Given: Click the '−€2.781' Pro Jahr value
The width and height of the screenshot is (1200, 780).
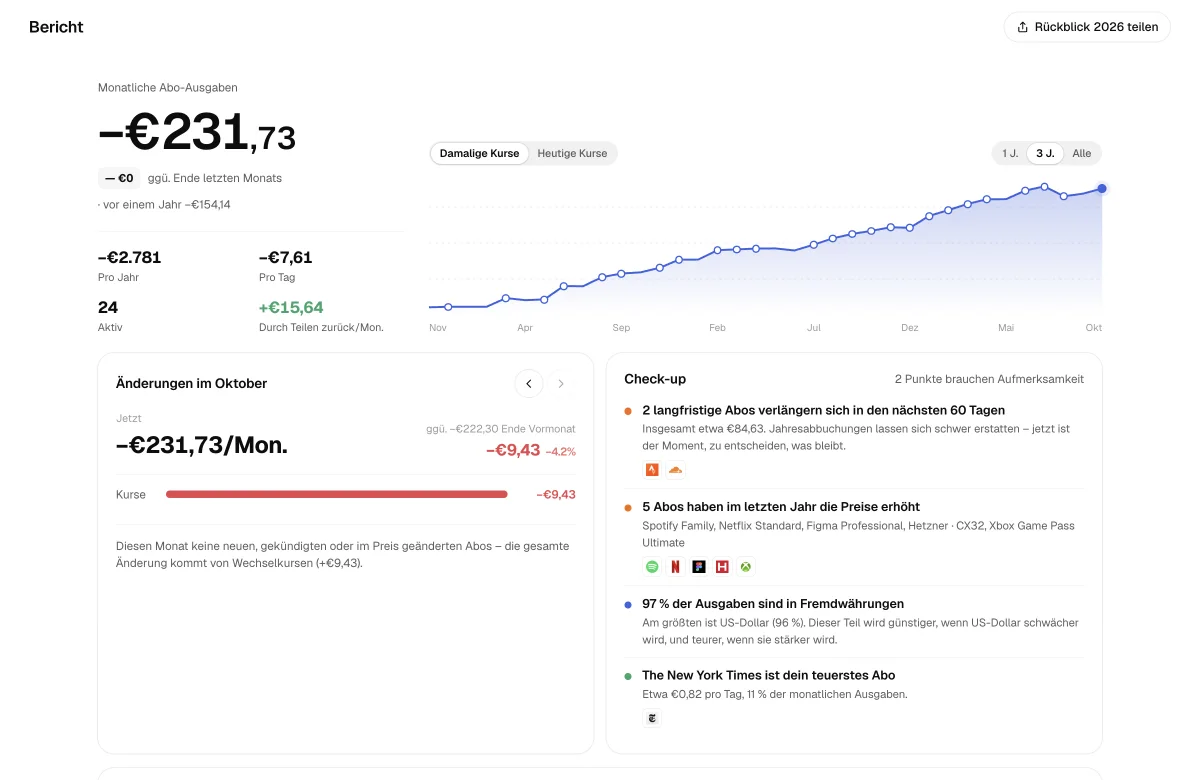Looking at the screenshot, I should [x=130, y=257].
